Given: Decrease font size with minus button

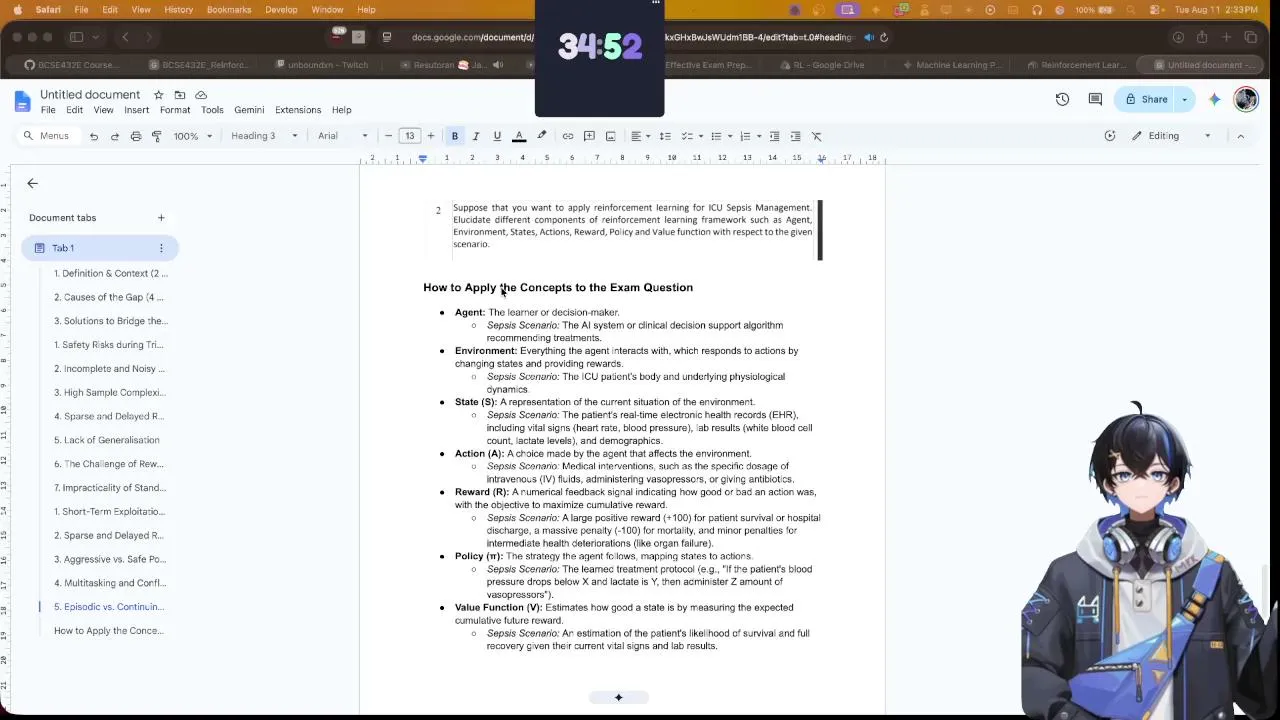Looking at the screenshot, I should (389, 136).
